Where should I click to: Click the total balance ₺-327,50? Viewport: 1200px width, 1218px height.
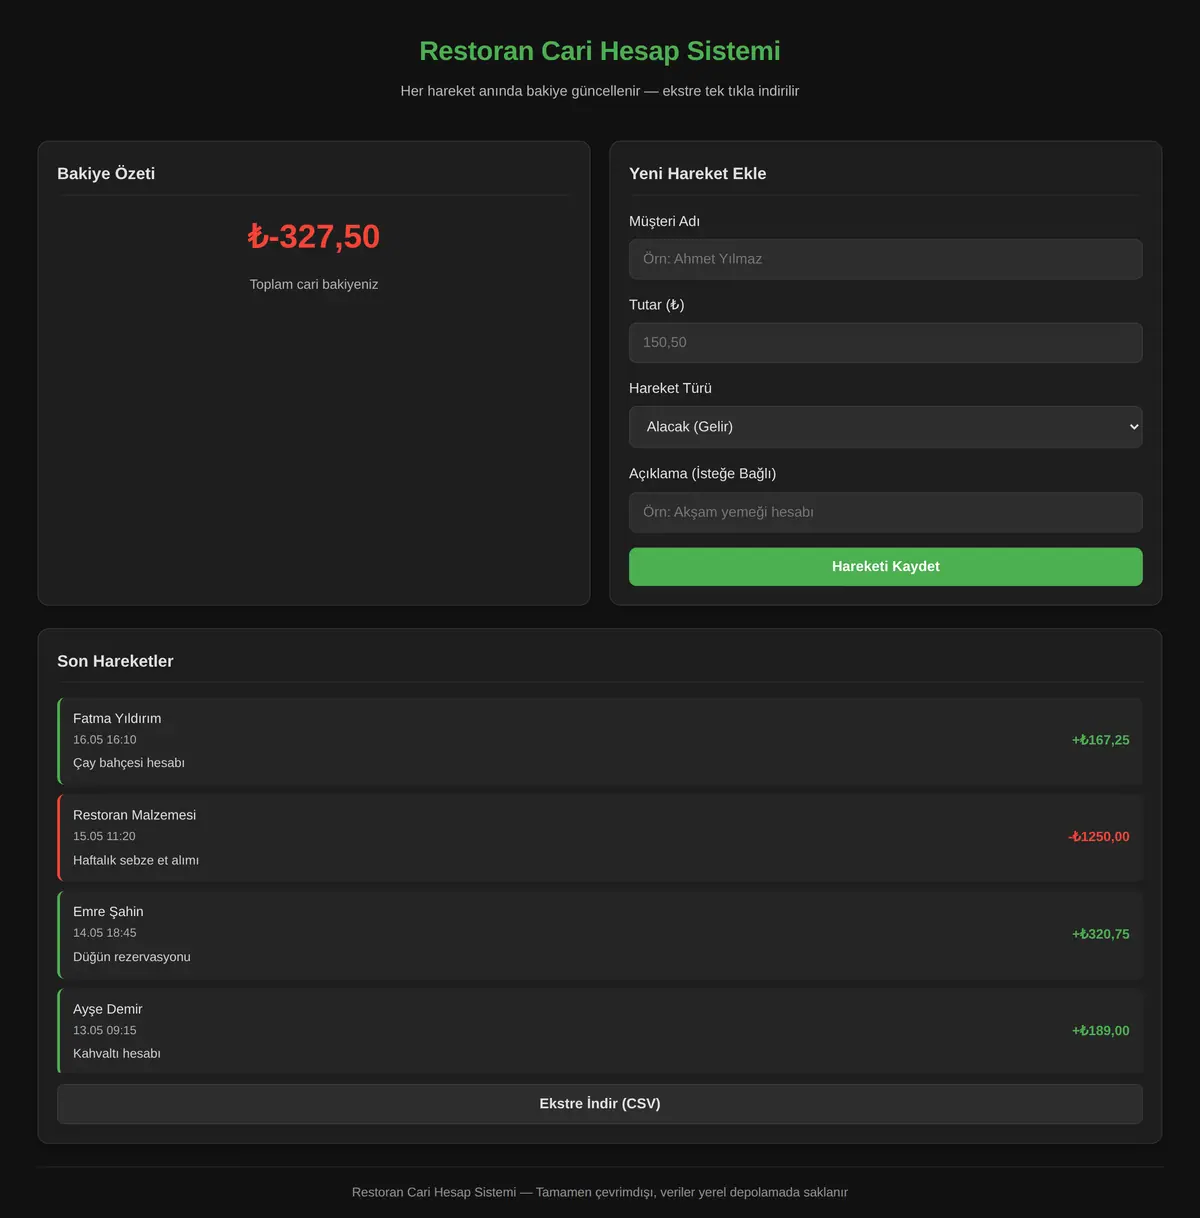tap(314, 237)
